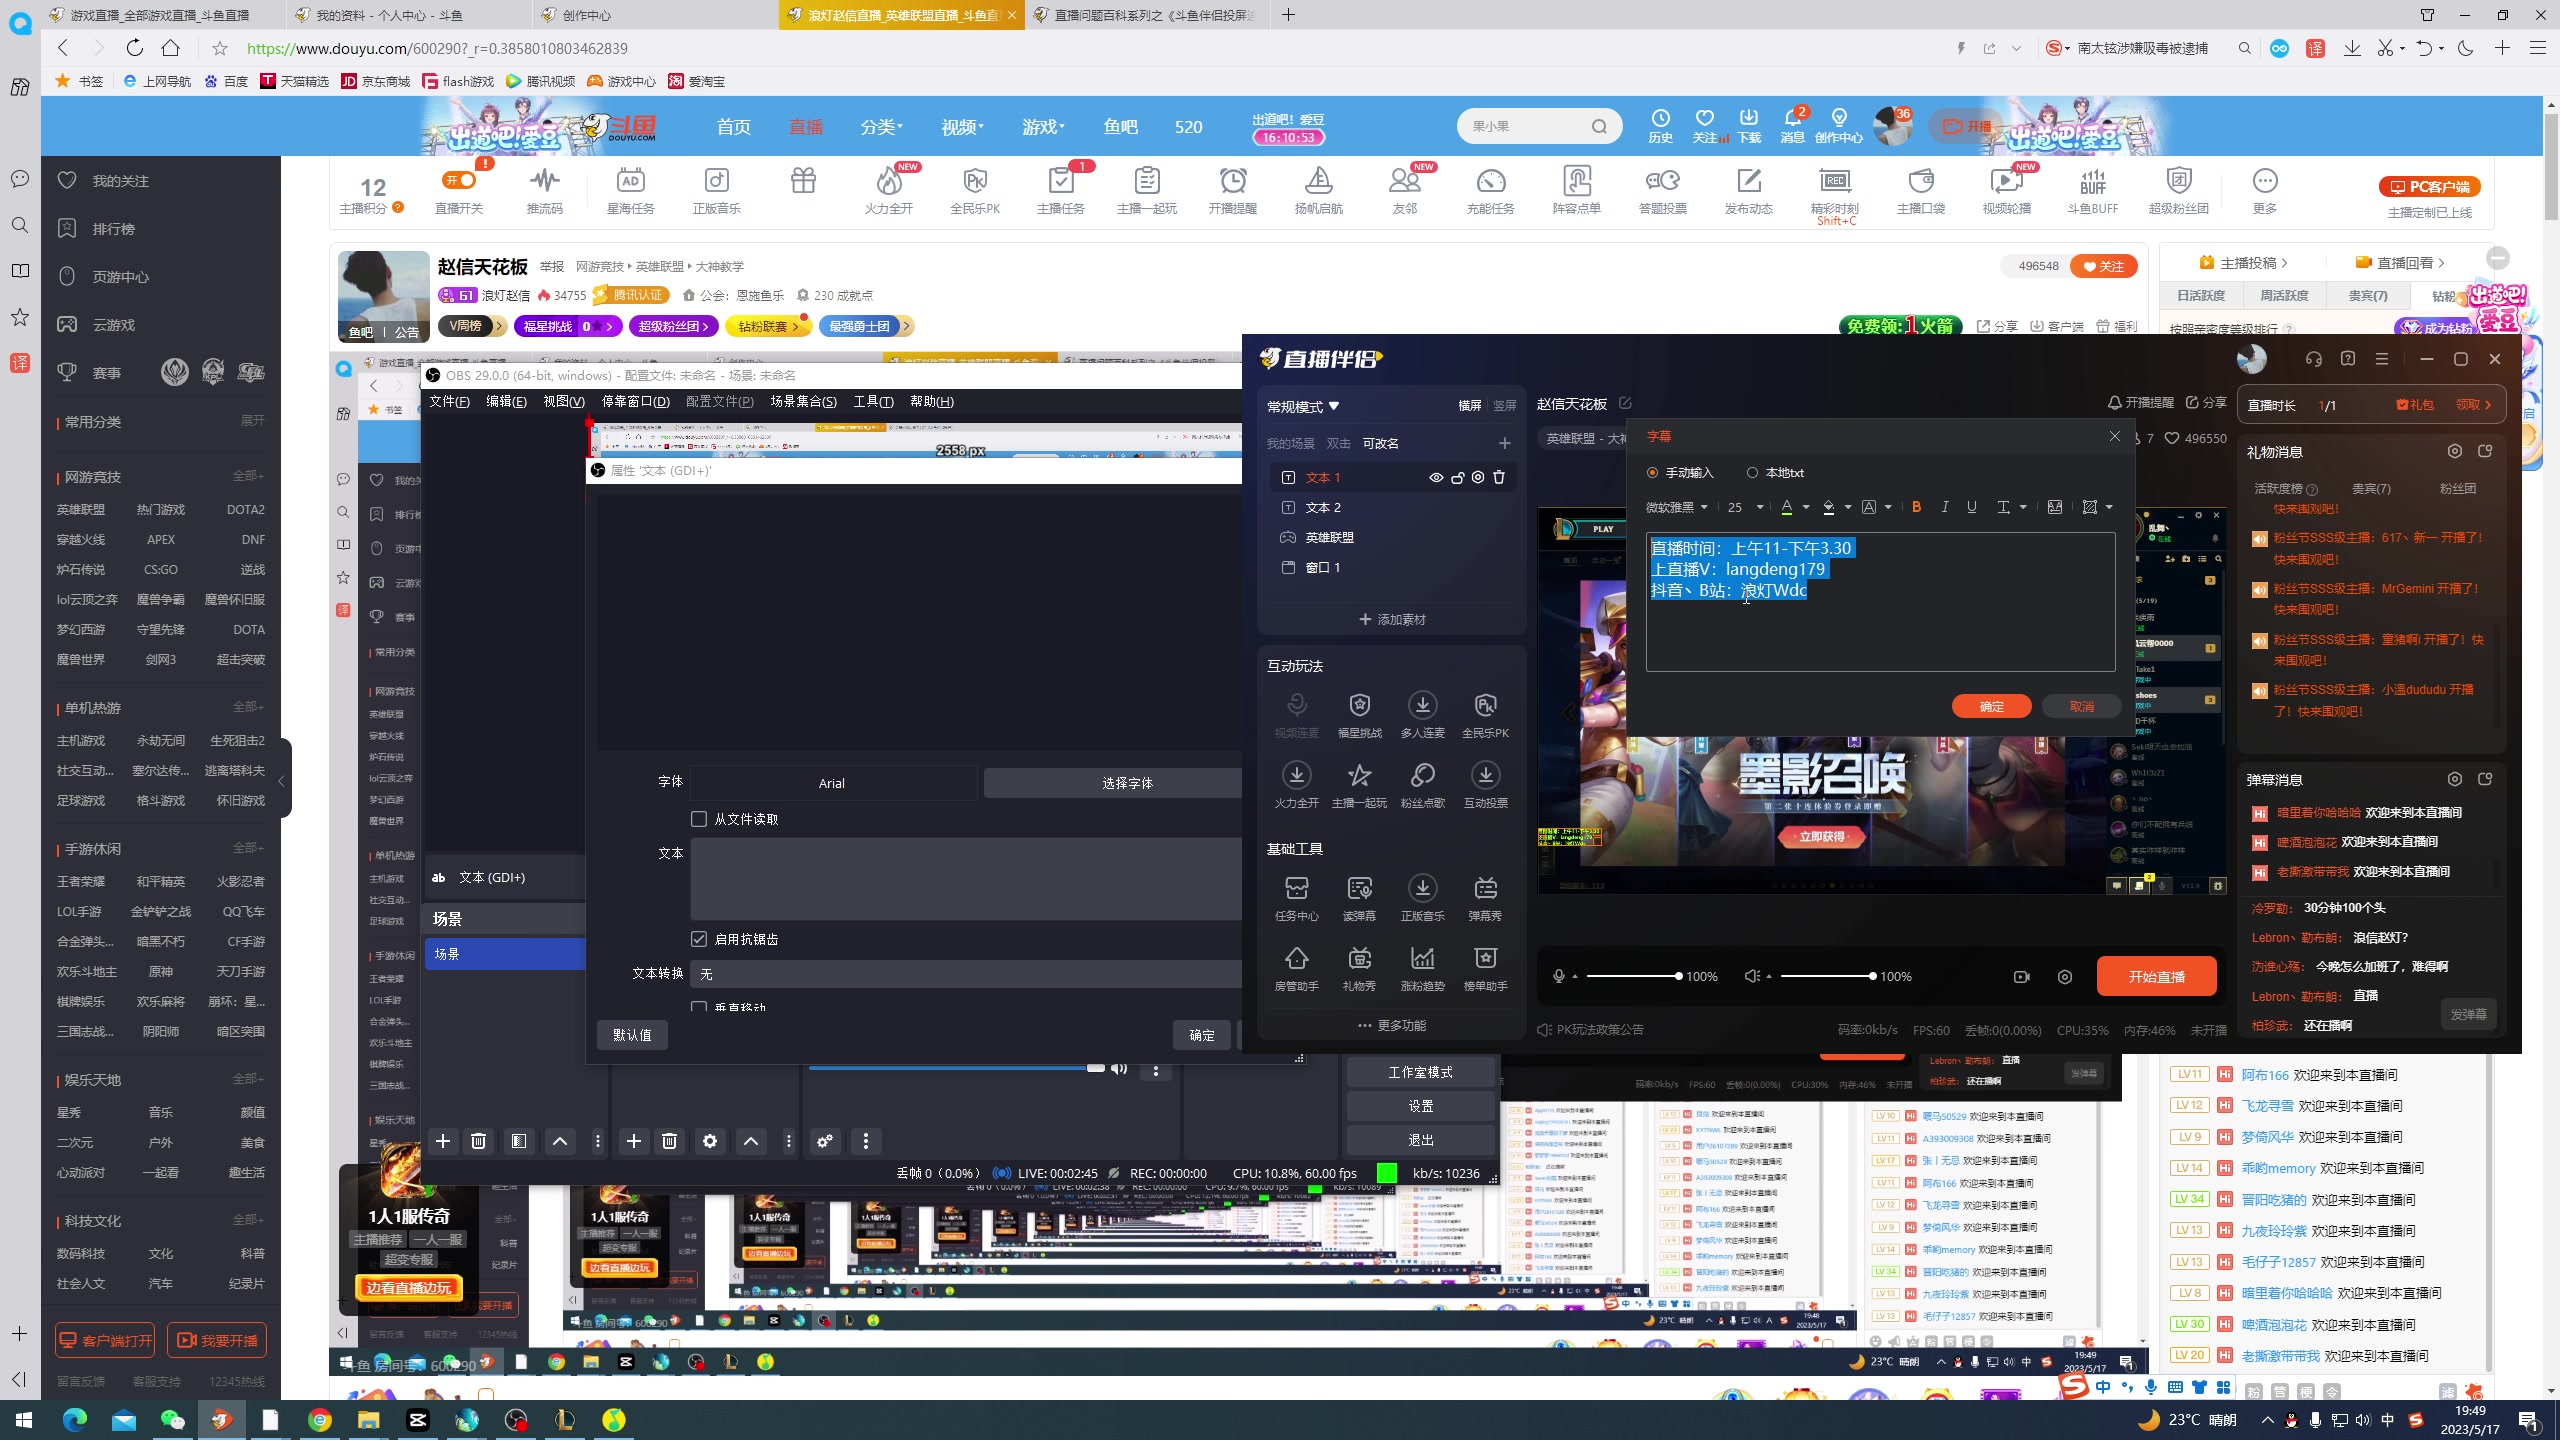Open the font size dropdown showing 25
2560x1440 pixels.
tap(1743, 507)
